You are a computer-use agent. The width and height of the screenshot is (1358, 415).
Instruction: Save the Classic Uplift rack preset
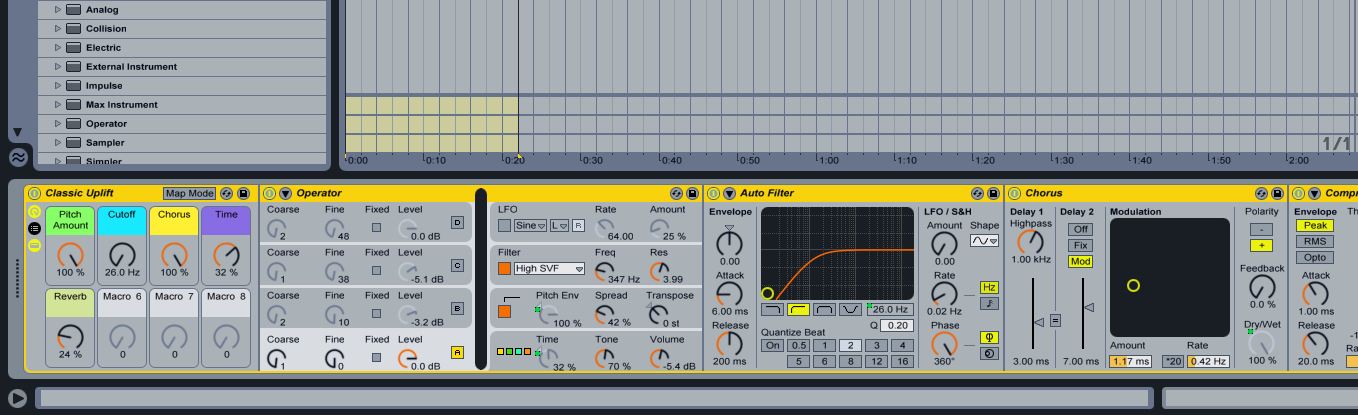(243, 193)
